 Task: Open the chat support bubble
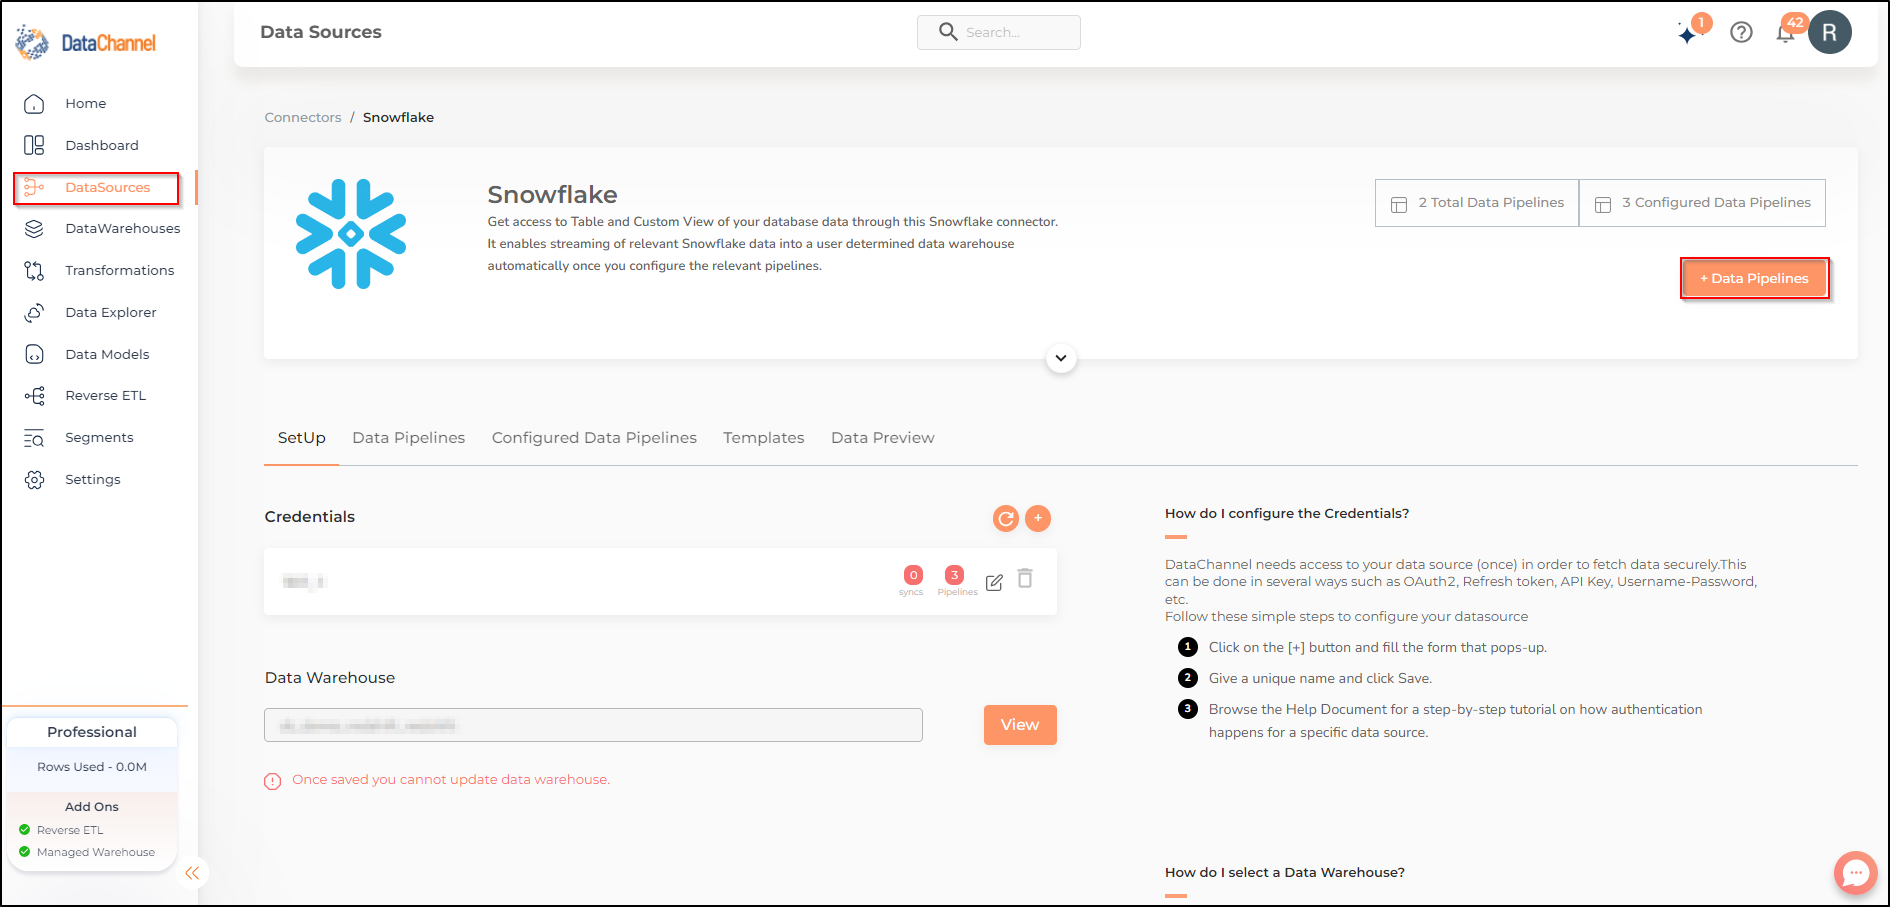(x=1856, y=873)
